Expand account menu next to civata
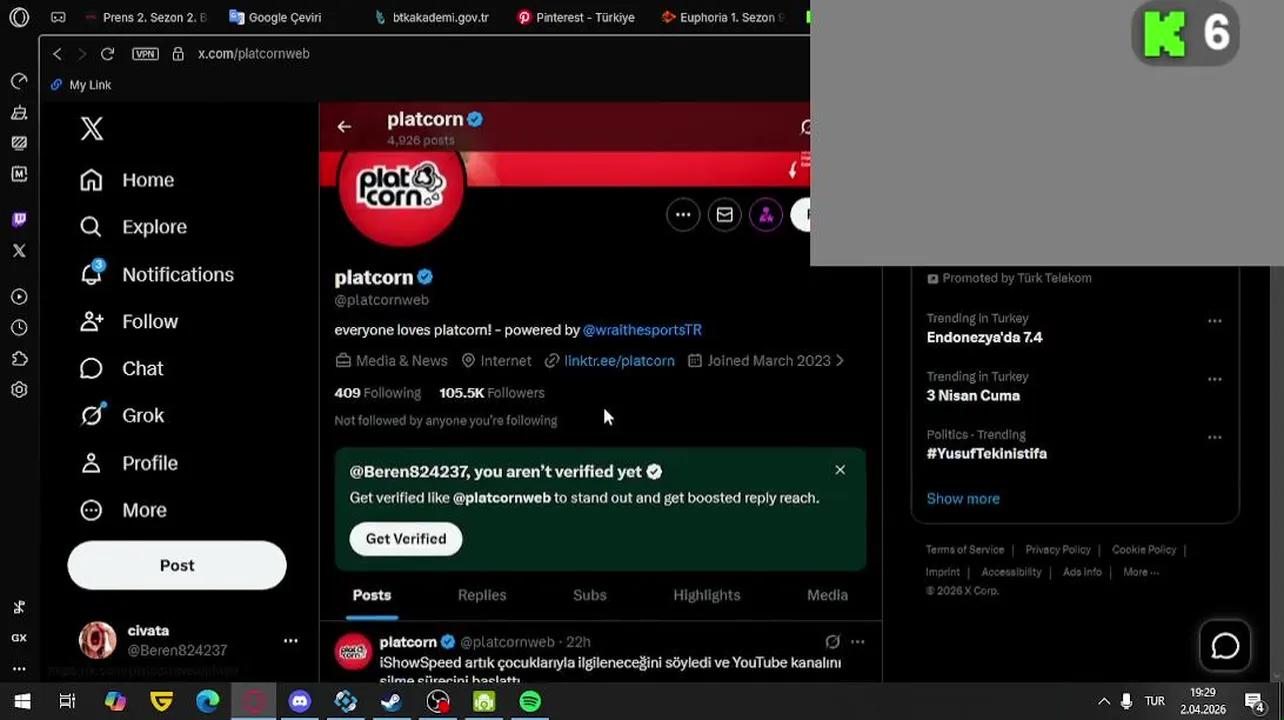The width and height of the screenshot is (1284, 720). click(290, 640)
